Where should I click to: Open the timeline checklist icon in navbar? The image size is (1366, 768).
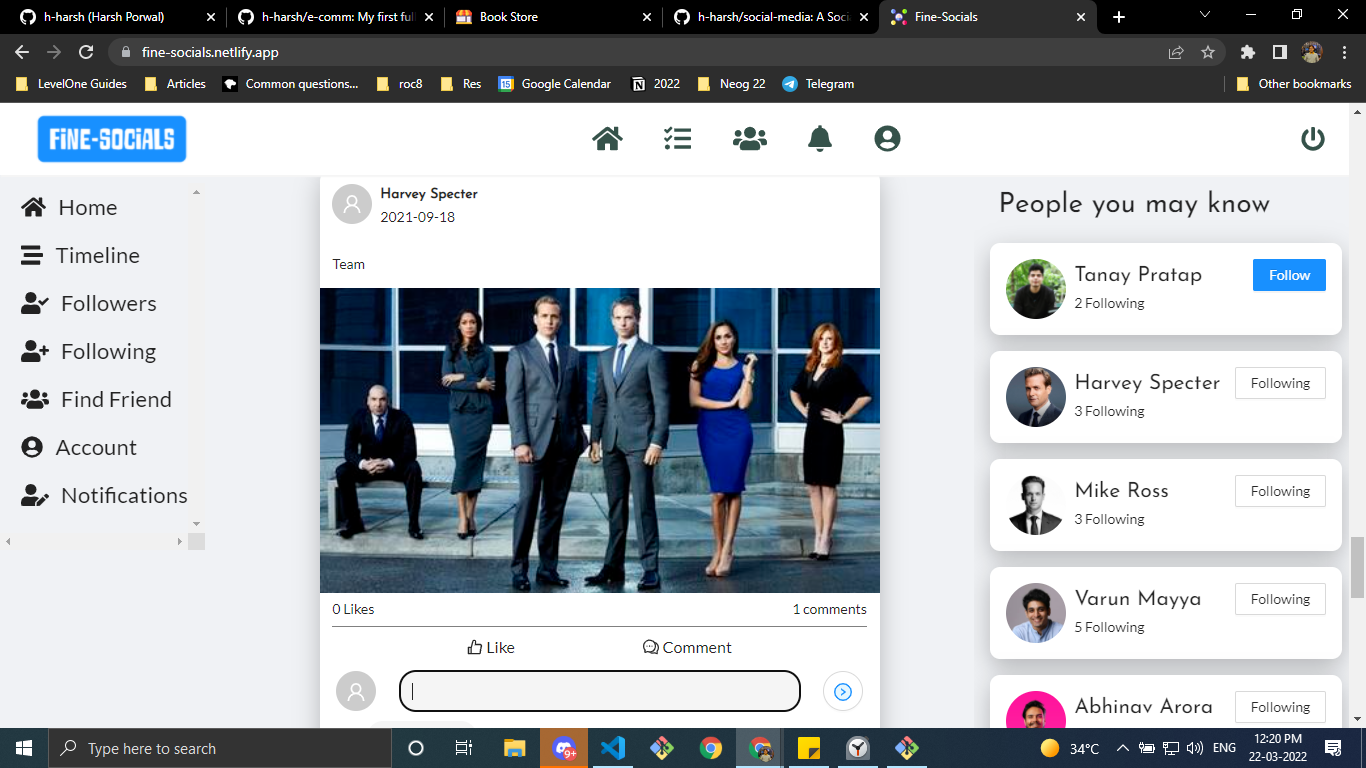pos(677,138)
